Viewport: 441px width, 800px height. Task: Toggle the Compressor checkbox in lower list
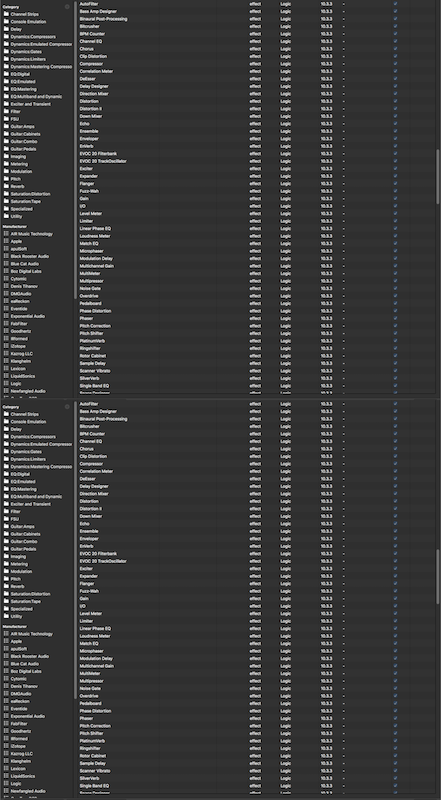click(395, 464)
